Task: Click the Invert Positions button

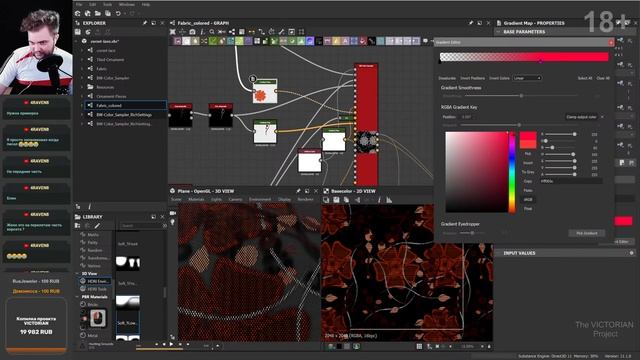Action: click(x=472, y=78)
